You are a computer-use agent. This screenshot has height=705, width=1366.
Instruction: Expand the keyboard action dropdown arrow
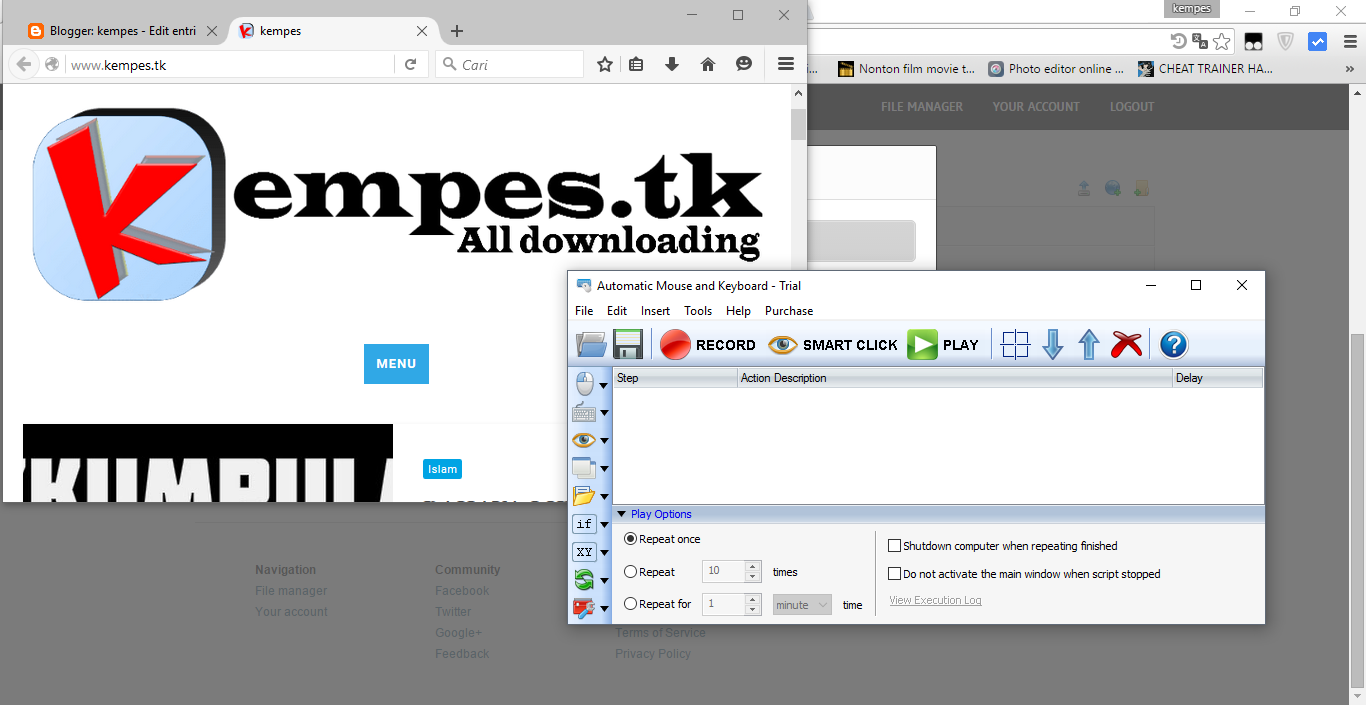(x=604, y=413)
